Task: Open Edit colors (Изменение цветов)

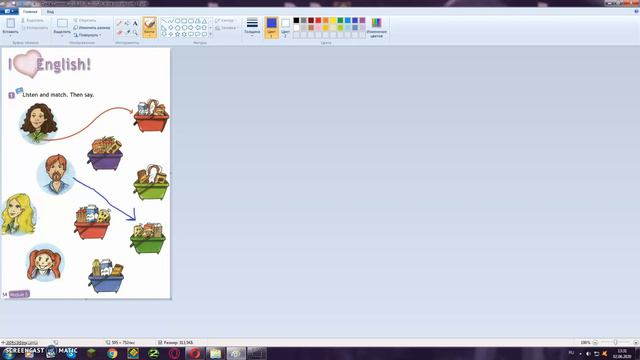Action: coord(376,28)
